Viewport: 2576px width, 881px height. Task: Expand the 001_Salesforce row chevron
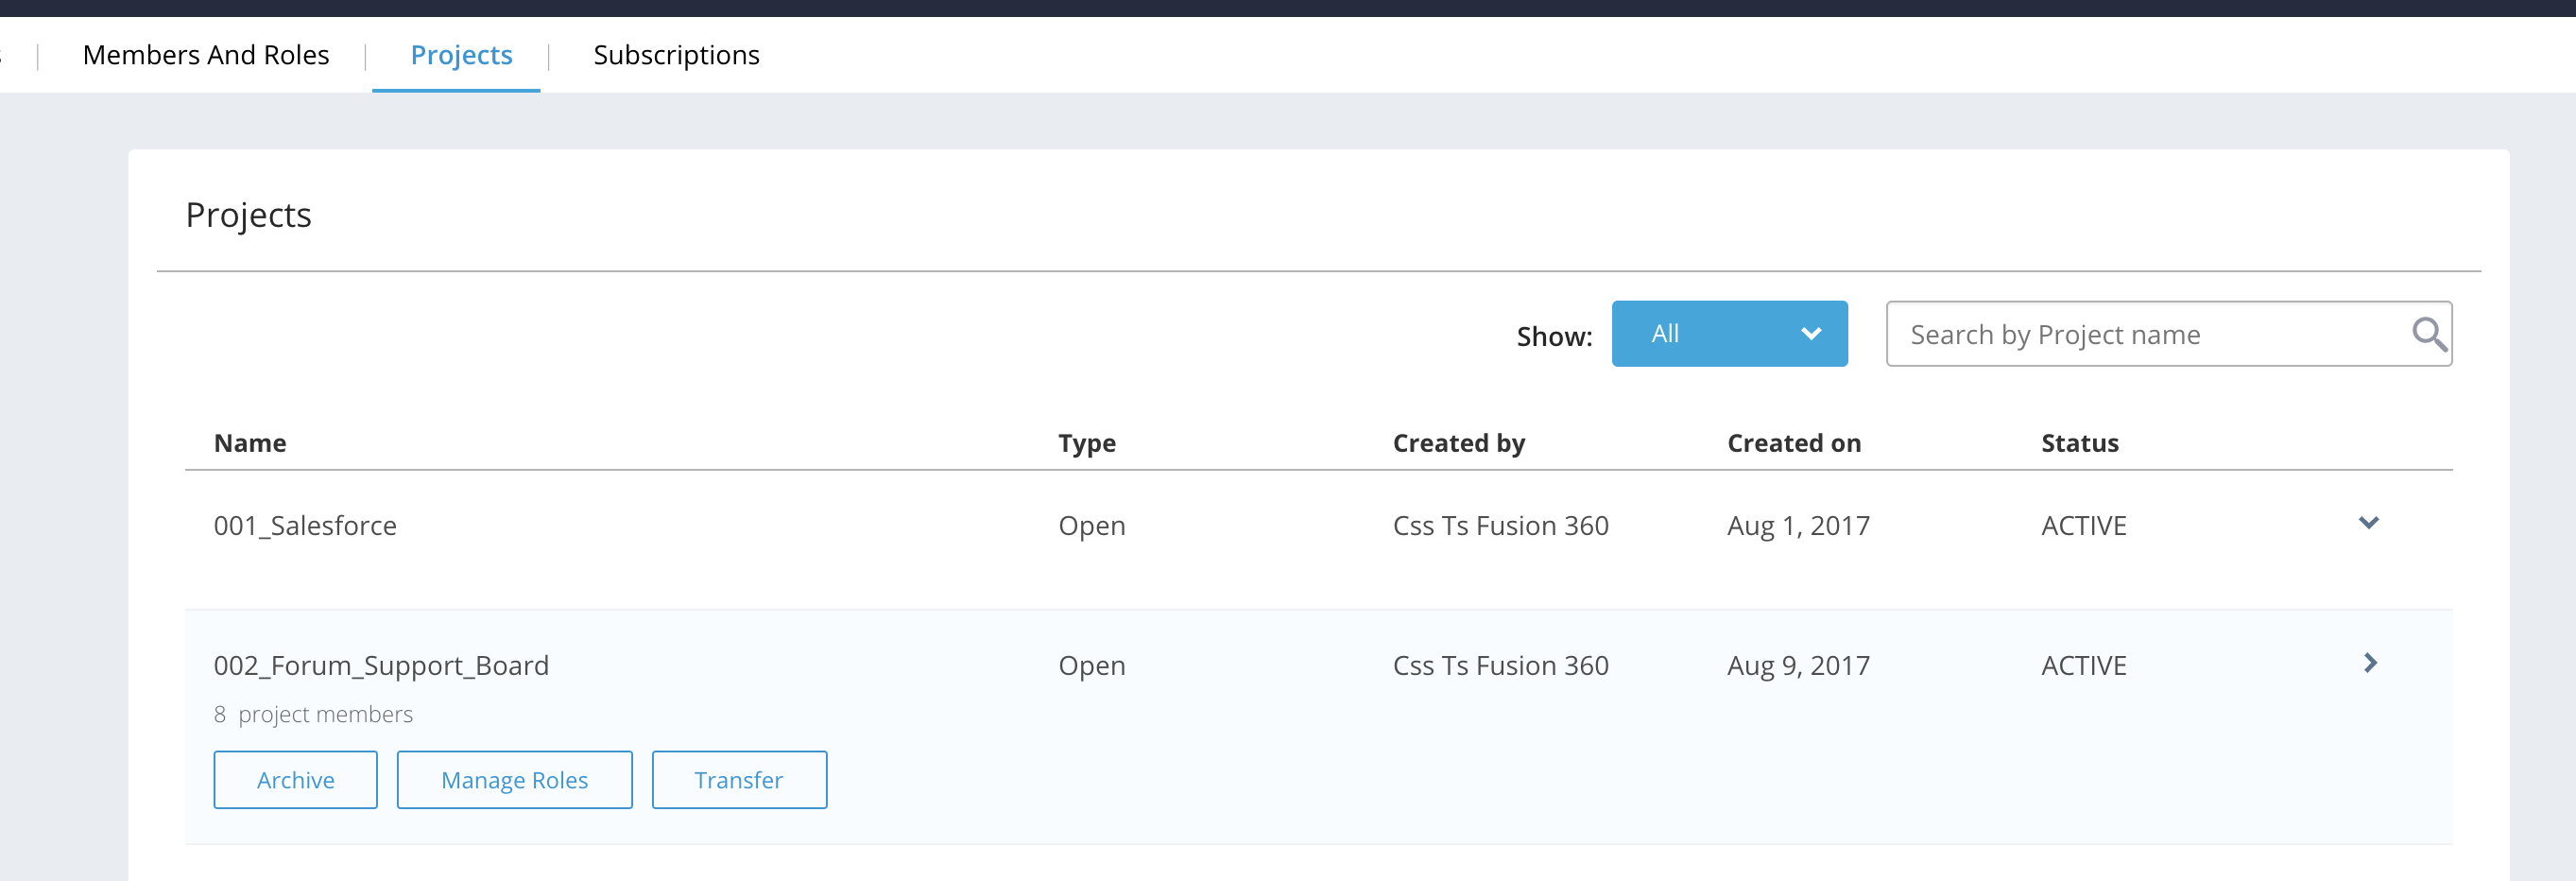(x=2368, y=523)
